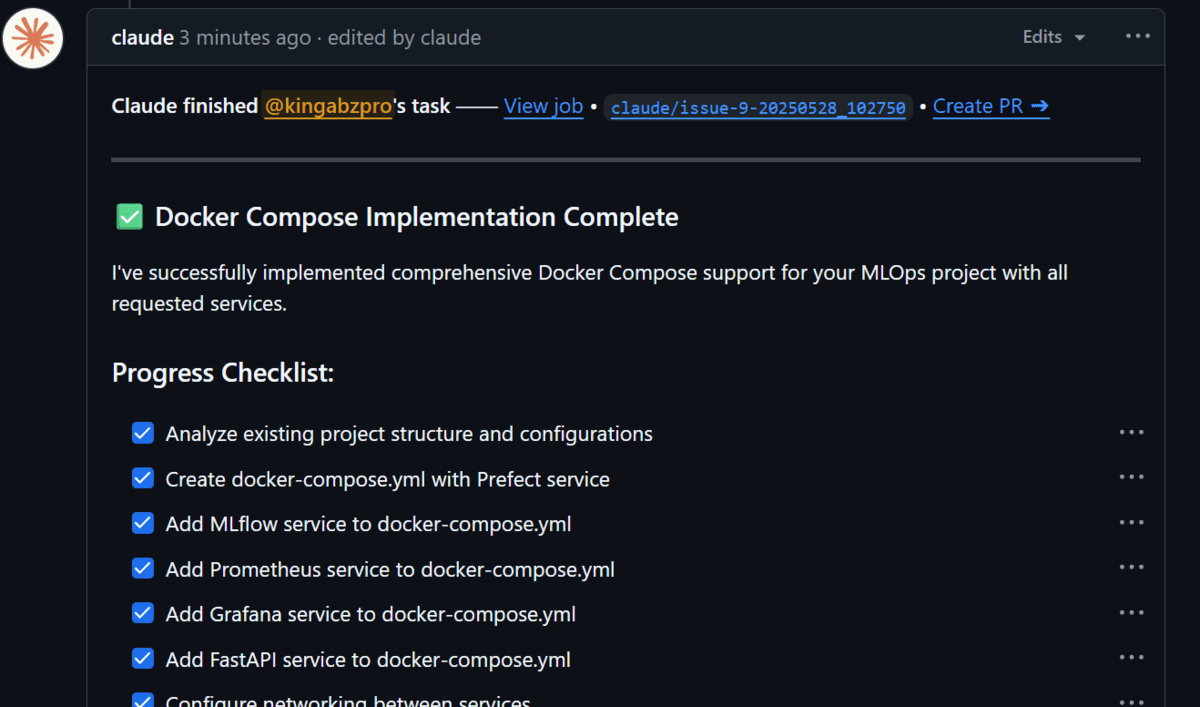
Task: Open ellipsis menu for 'Add Grafana service' item
Action: click(1131, 612)
